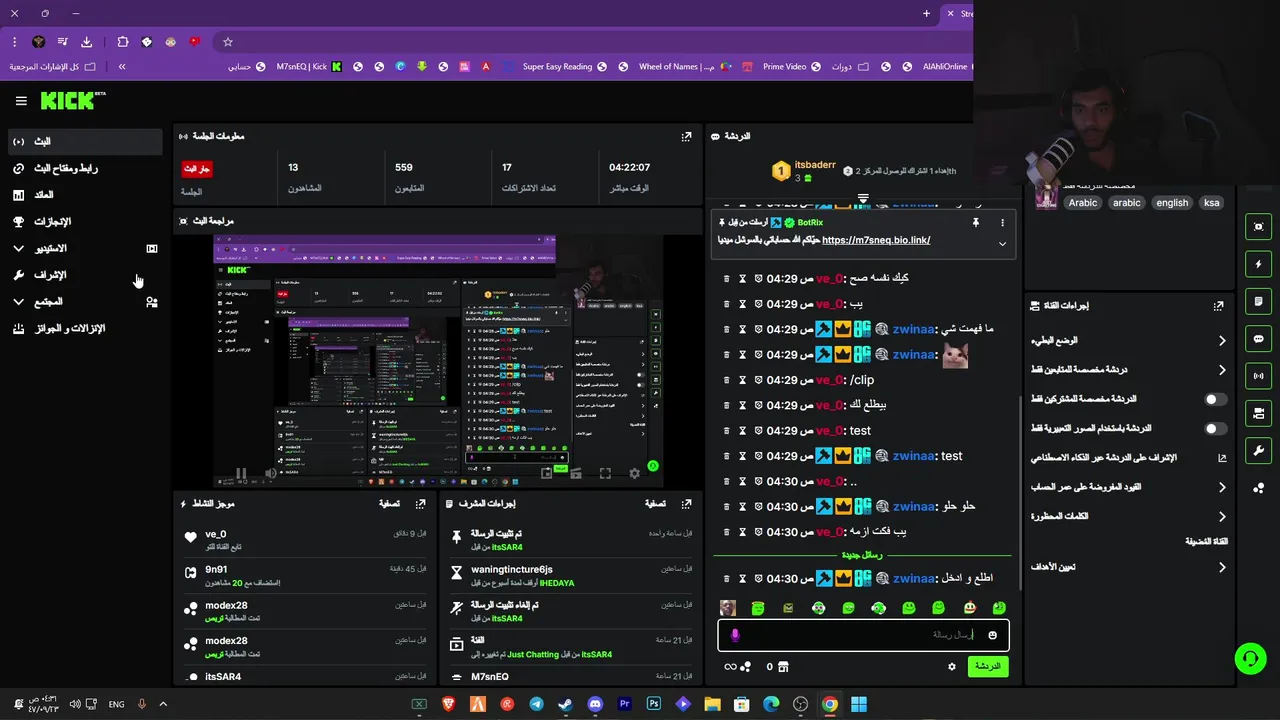The height and width of the screenshot is (720, 1280).
Task: Pause the stream preview player
Action: point(241,474)
